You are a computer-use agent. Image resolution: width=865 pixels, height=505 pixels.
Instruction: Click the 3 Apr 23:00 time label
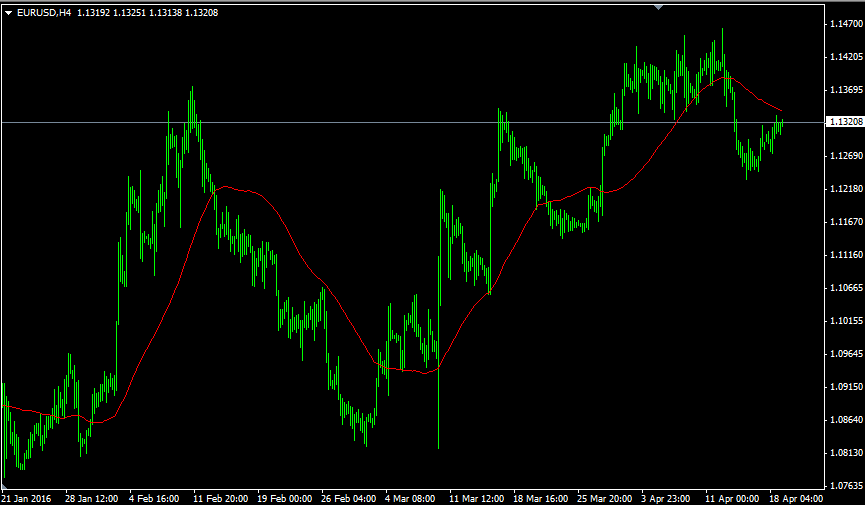pos(666,498)
